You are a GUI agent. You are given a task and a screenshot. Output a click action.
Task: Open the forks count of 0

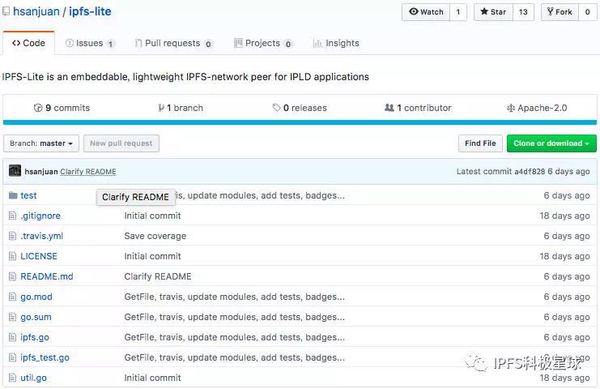[587, 12]
